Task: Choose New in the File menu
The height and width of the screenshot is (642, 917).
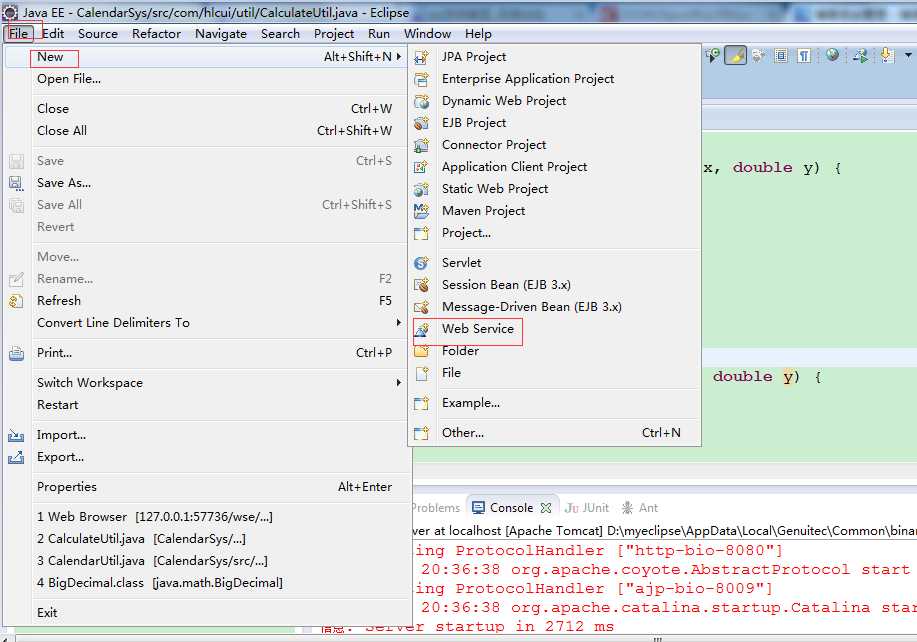Action: pyautogui.click(x=208, y=57)
